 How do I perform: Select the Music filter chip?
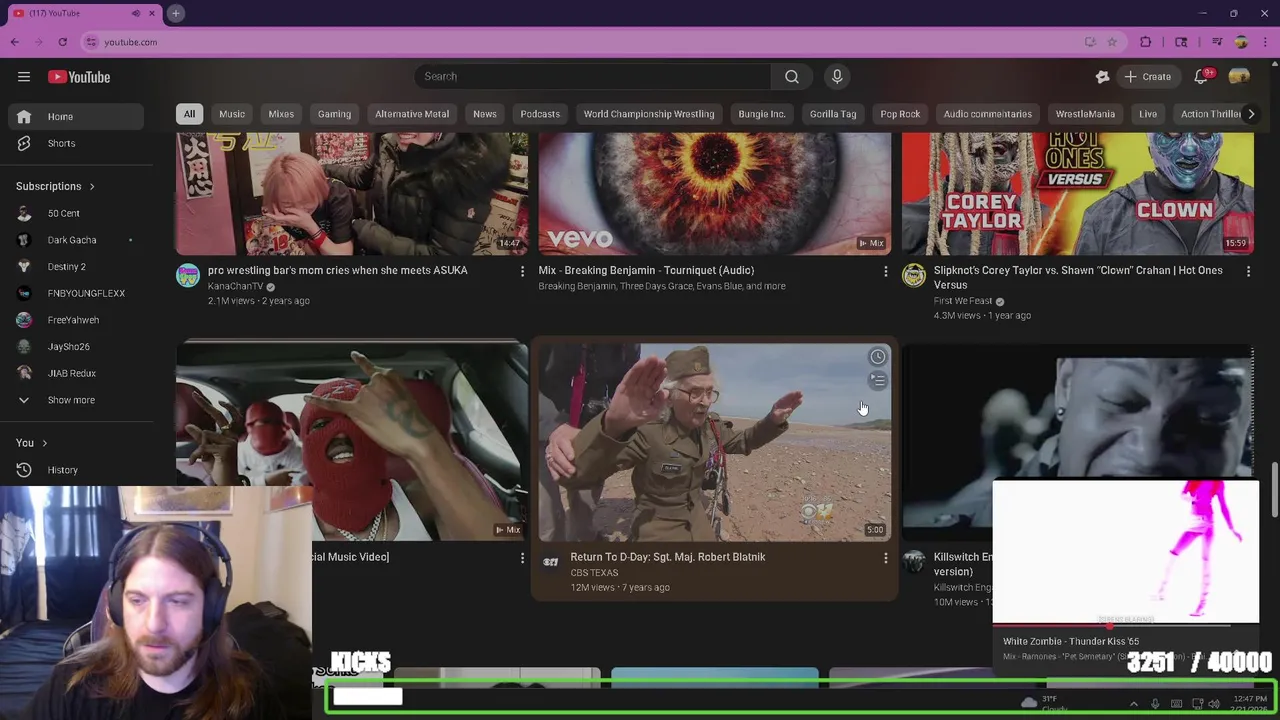[x=232, y=114]
